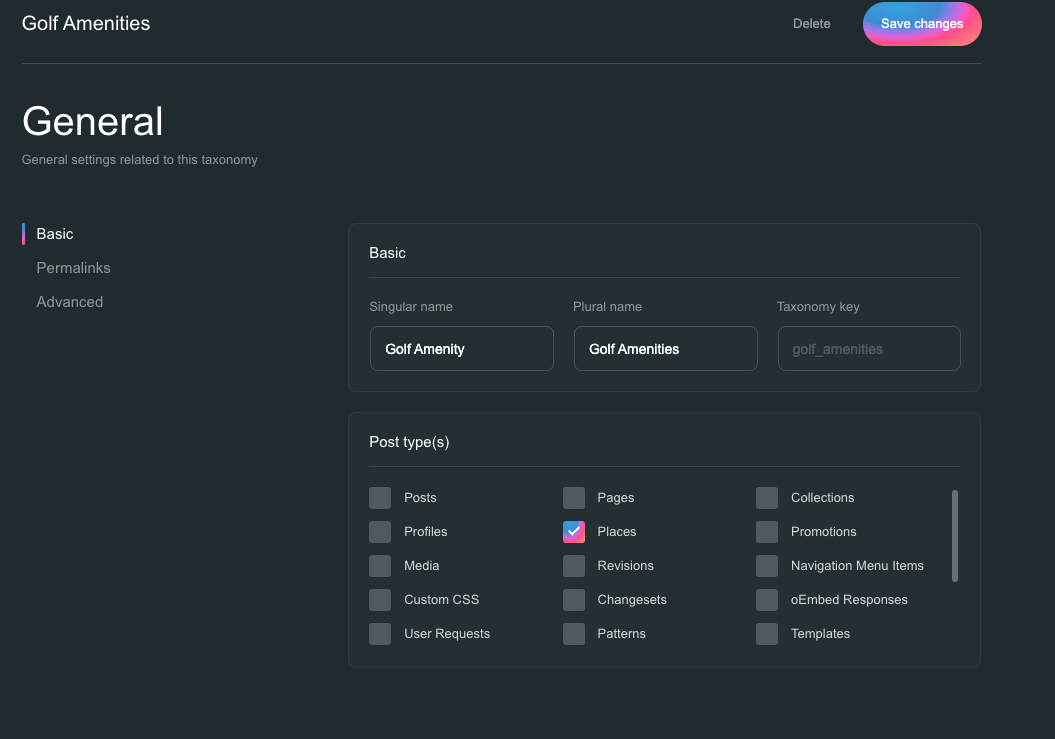Tick the Collections checkbox
The width and height of the screenshot is (1055, 739).
(767, 498)
